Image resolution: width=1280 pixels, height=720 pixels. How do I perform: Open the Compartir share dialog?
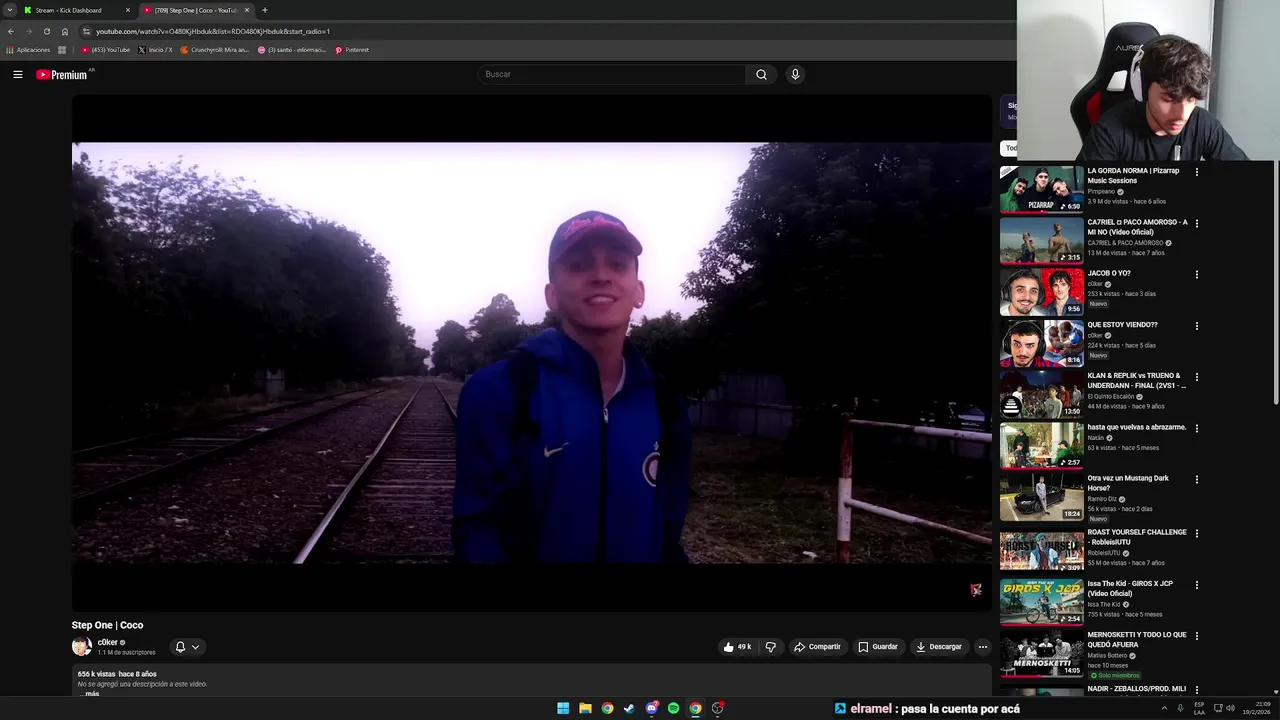817,647
